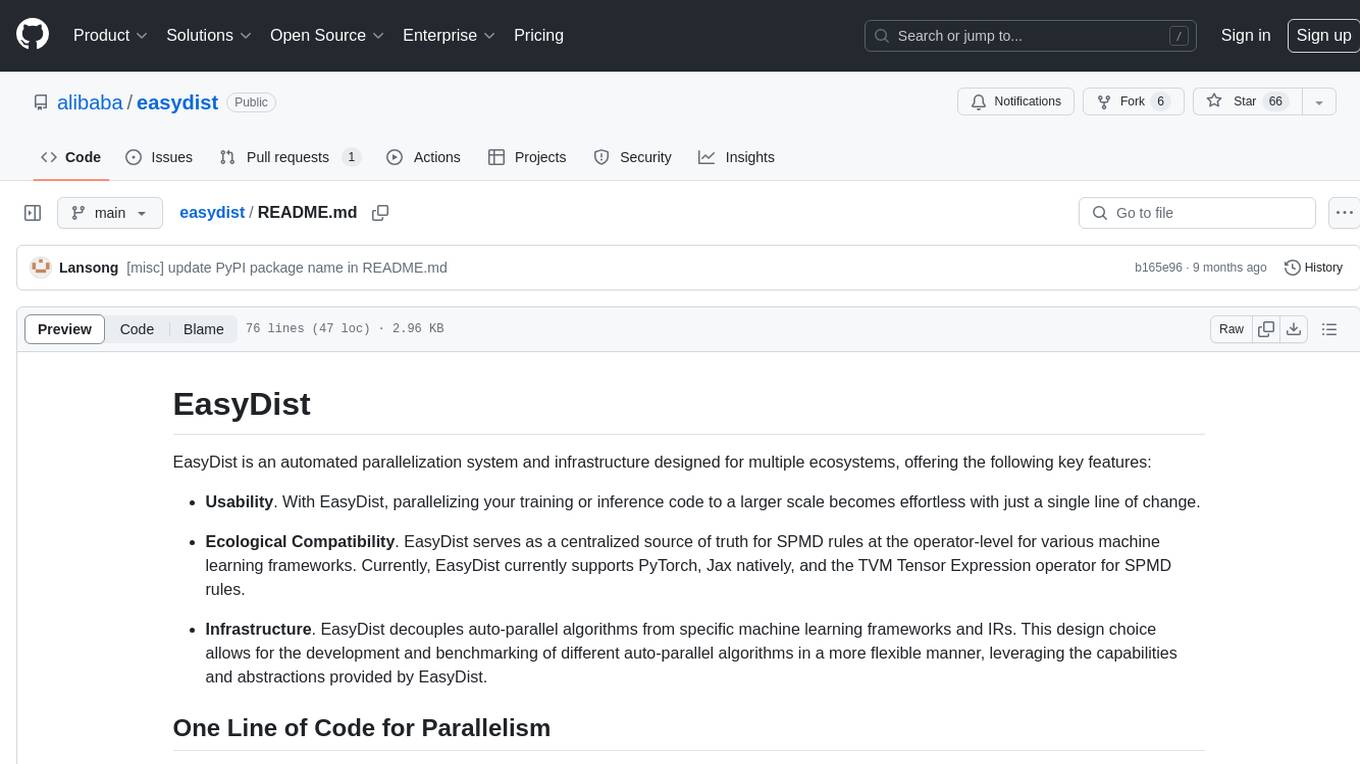Download the raw file
The width and height of the screenshot is (1360, 764).
tap(1294, 329)
